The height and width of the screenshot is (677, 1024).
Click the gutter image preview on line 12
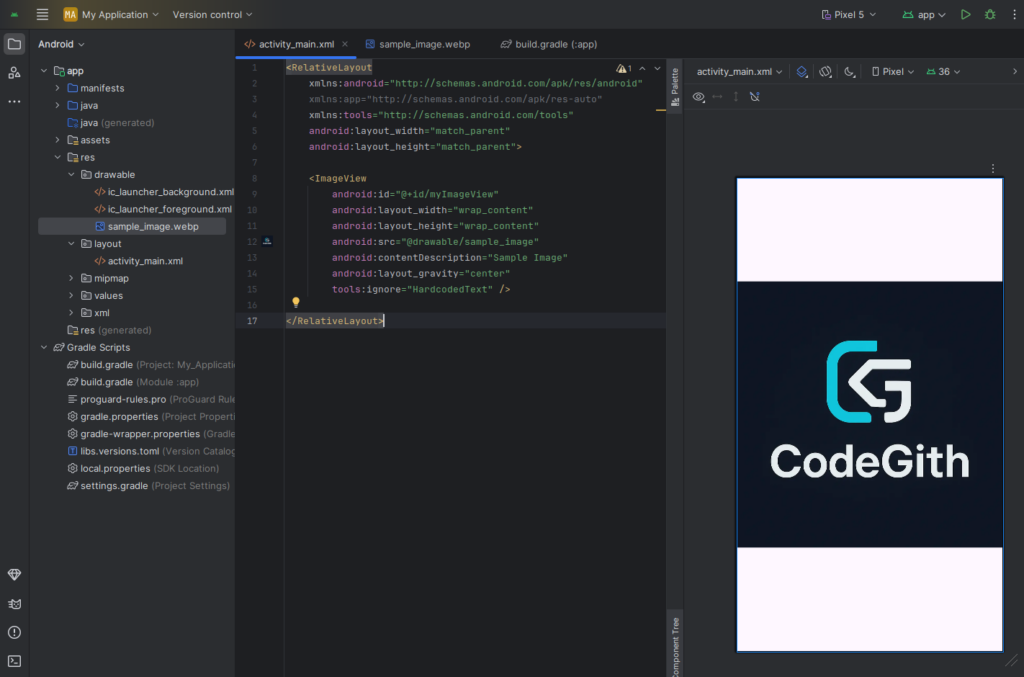(267, 242)
